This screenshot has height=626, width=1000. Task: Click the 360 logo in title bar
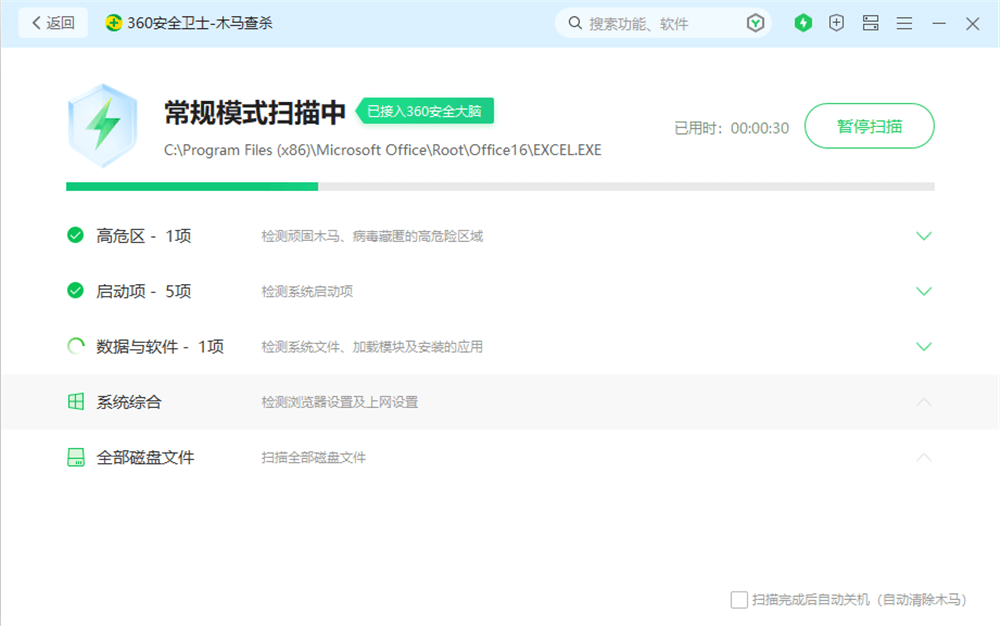point(114,23)
